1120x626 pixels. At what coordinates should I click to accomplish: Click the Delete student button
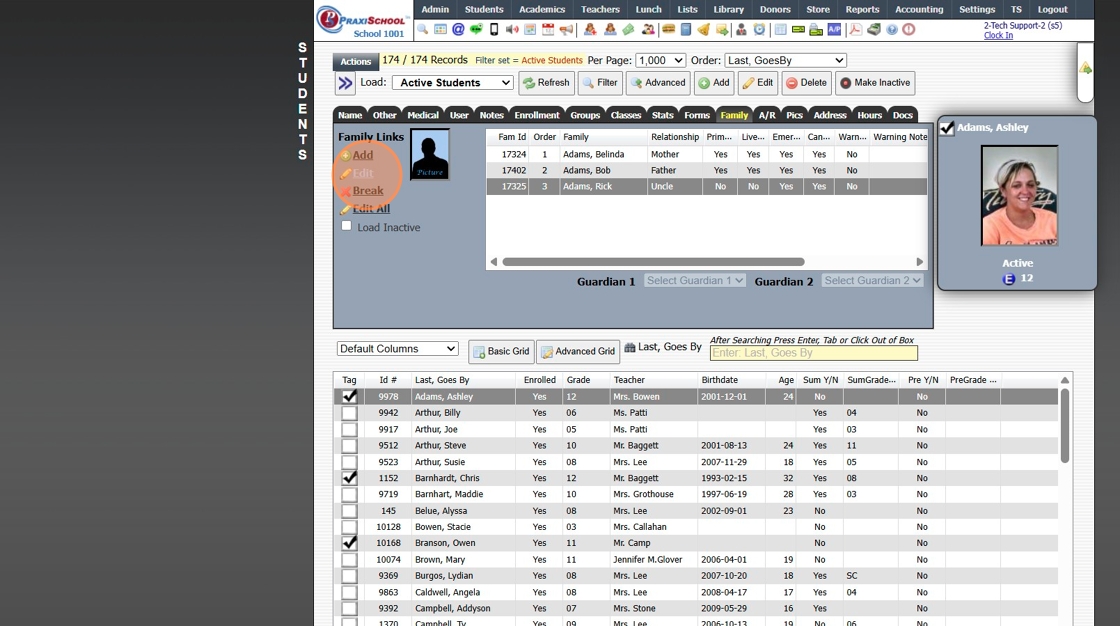806,83
